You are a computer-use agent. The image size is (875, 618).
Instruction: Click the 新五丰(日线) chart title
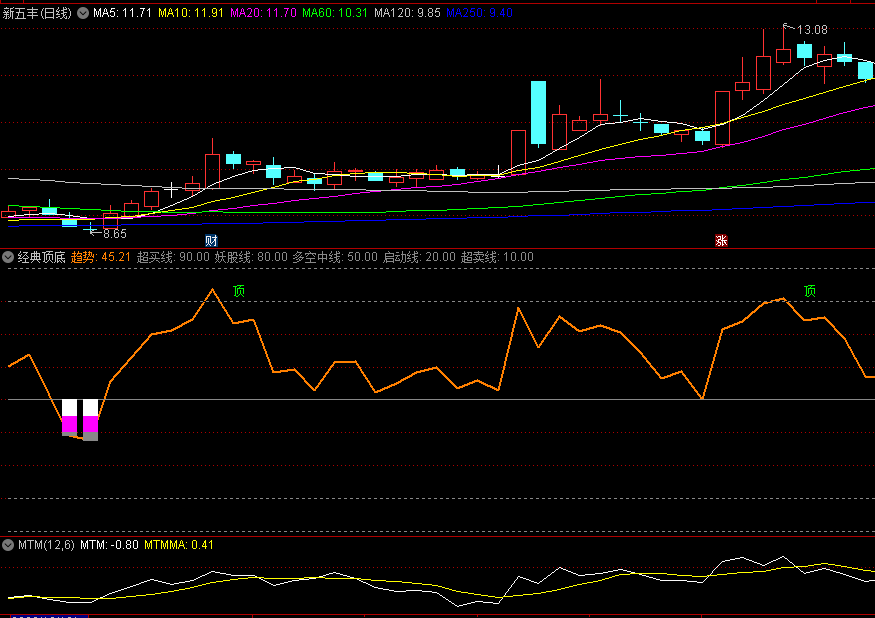point(37,13)
